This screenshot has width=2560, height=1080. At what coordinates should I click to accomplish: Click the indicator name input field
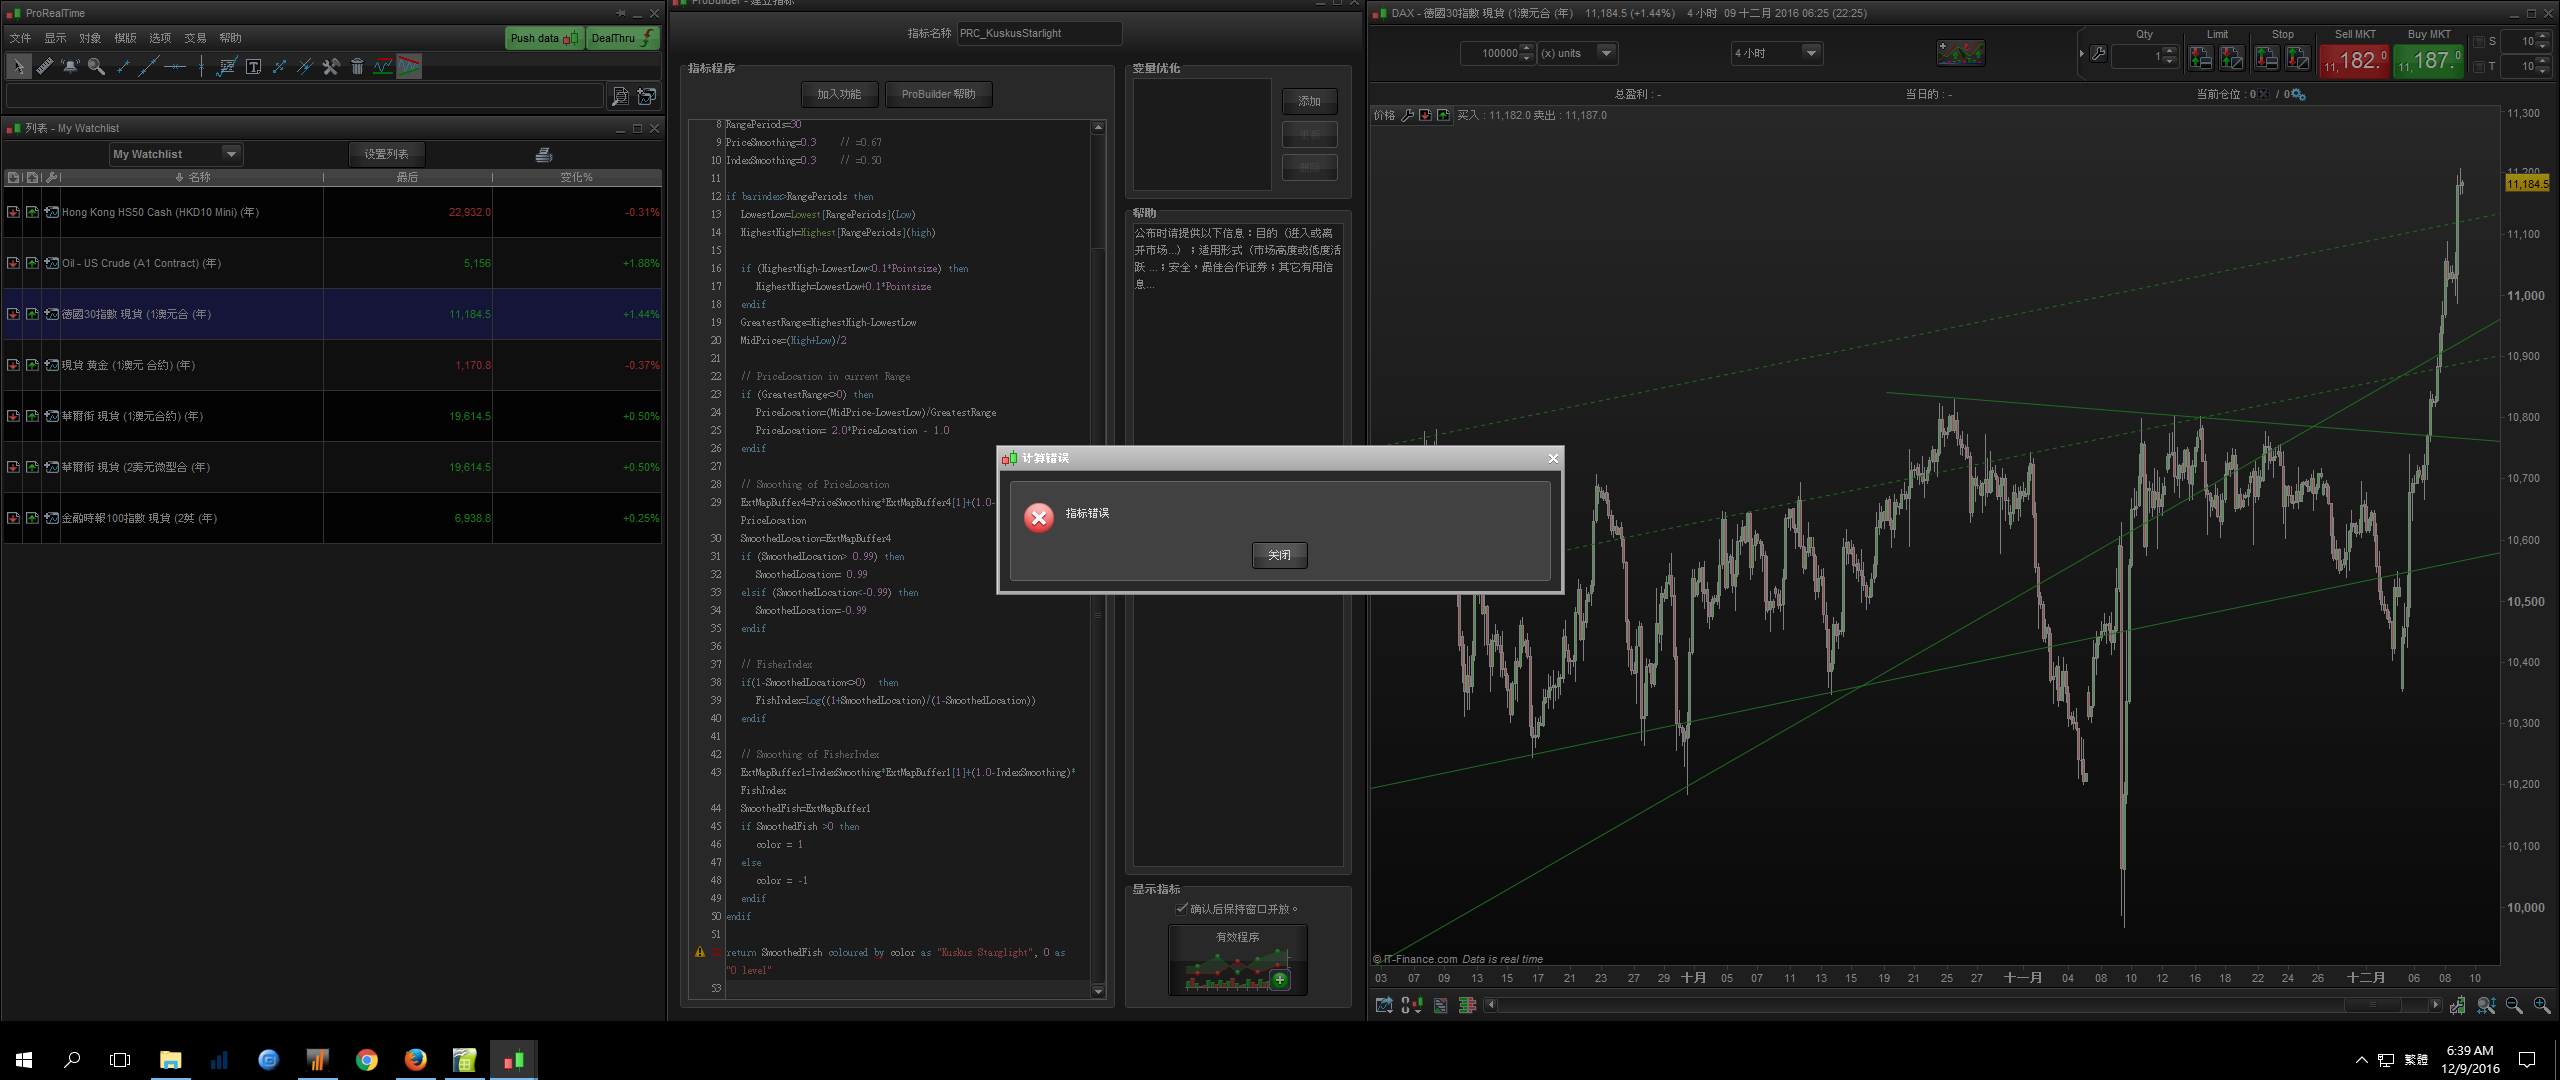point(1039,34)
